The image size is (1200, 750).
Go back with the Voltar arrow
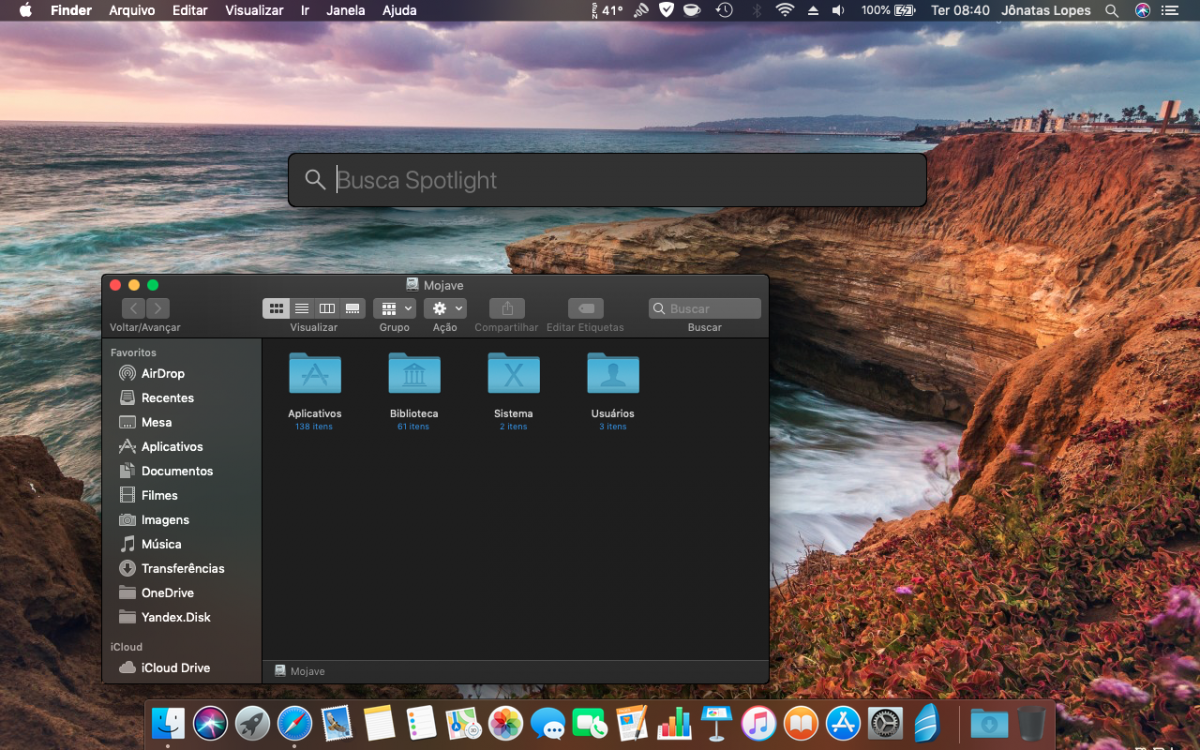(134, 309)
